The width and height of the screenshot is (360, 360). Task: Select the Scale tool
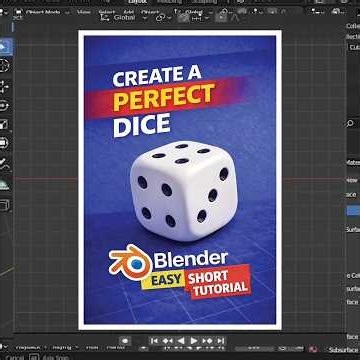click(5, 125)
